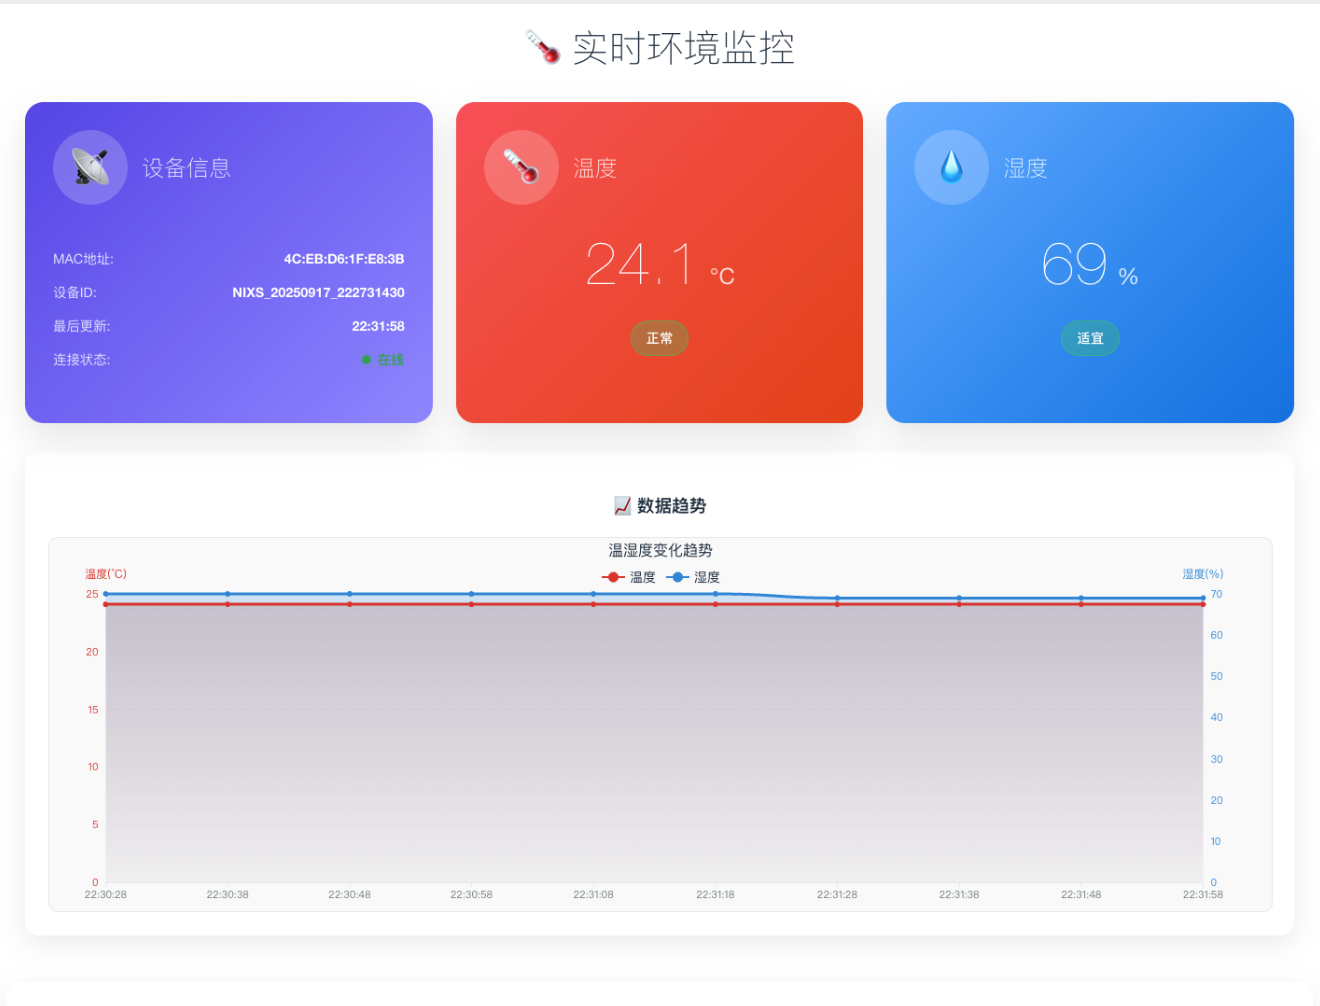Click the water droplet icon on humidity card
This screenshot has width=1320, height=1006.
click(950, 166)
